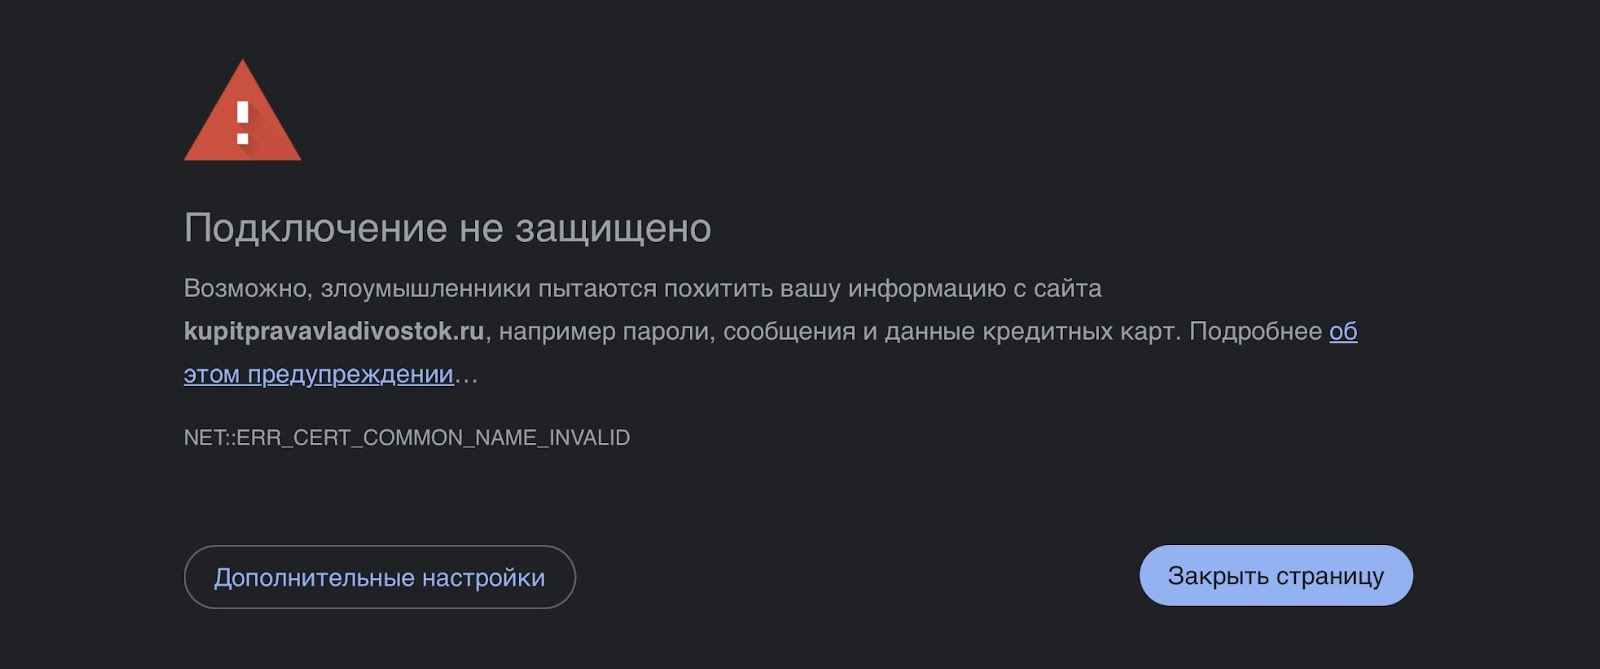Click the error code NET::ERR_CERT_COMMON_NAME_INVALID

point(407,437)
